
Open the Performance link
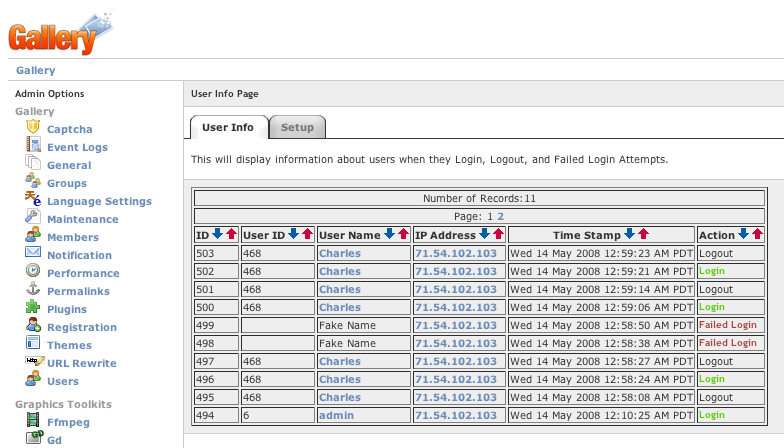(x=84, y=274)
